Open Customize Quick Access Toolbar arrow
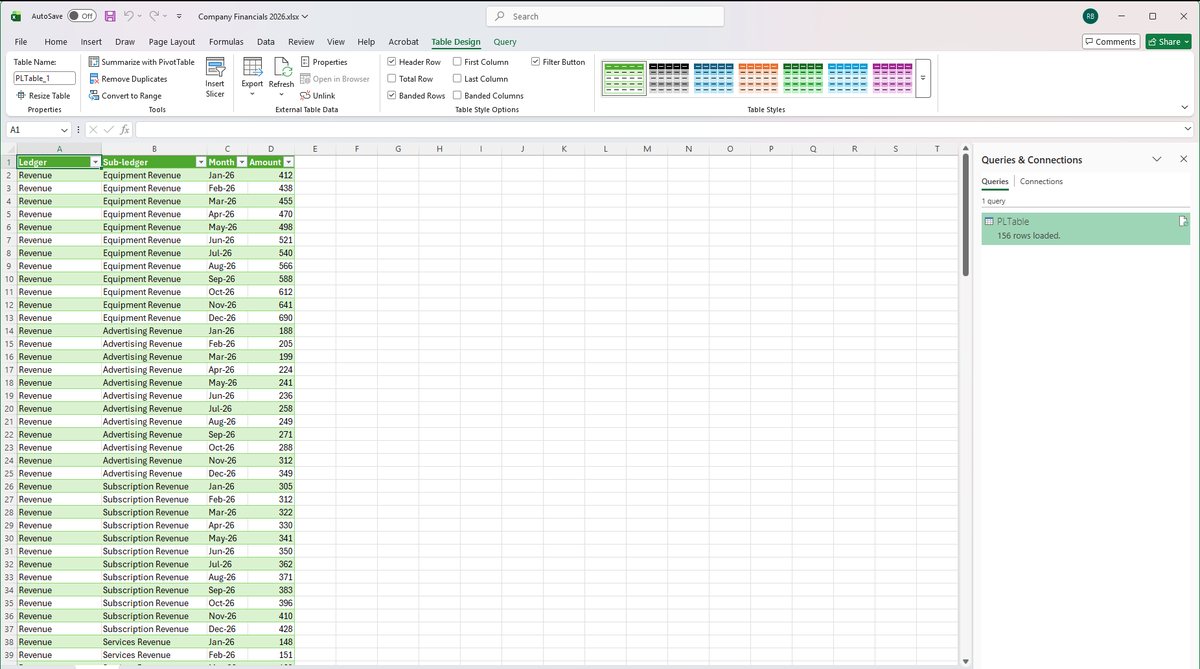Viewport: 1200px width, 669px height. 179,16
